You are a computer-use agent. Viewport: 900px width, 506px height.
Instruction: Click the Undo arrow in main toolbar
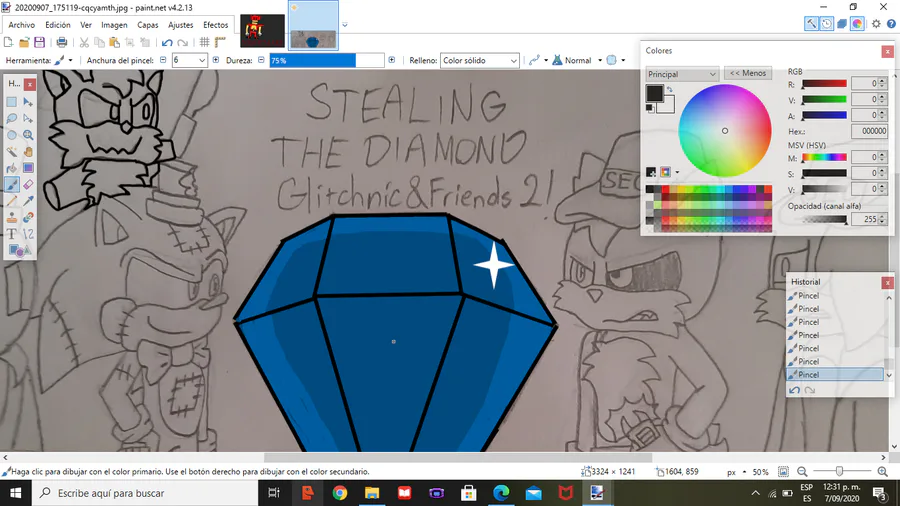coord(167,42)
